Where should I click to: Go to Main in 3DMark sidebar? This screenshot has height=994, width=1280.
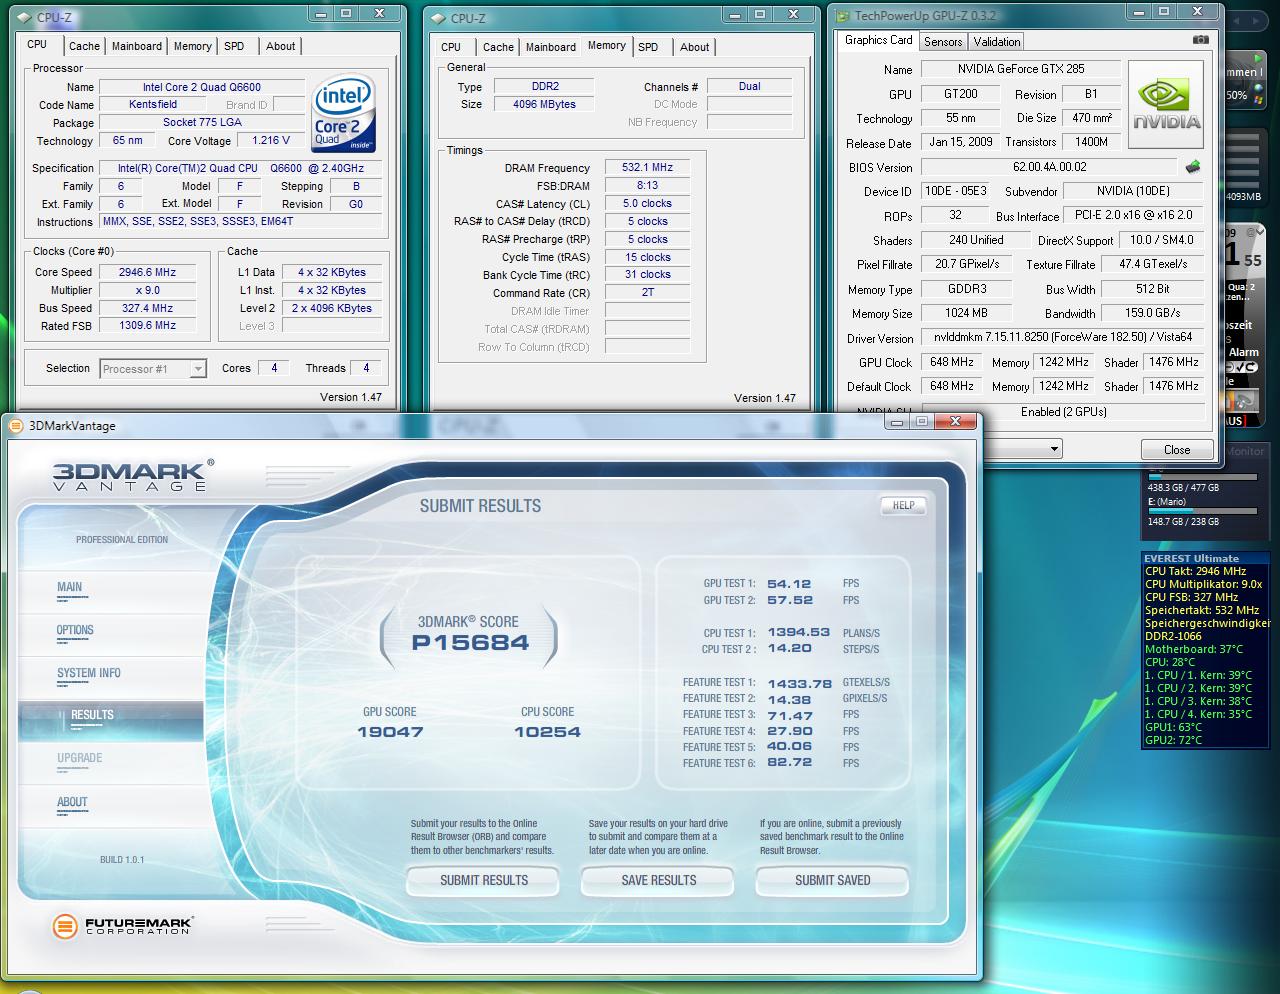69,587
